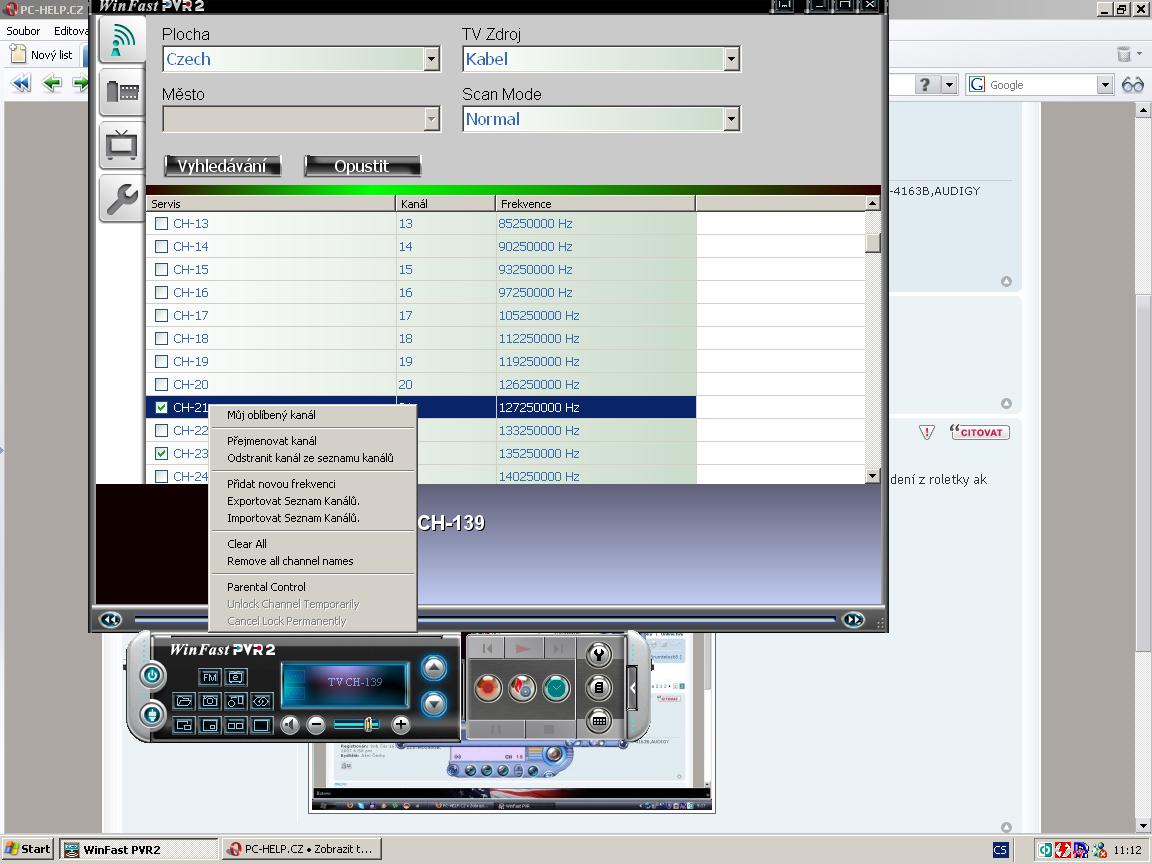The height and width of the screenshot is (864, 1152).
Task: Click the power button on WinFast control panel
Action: [x=152, y=675]
